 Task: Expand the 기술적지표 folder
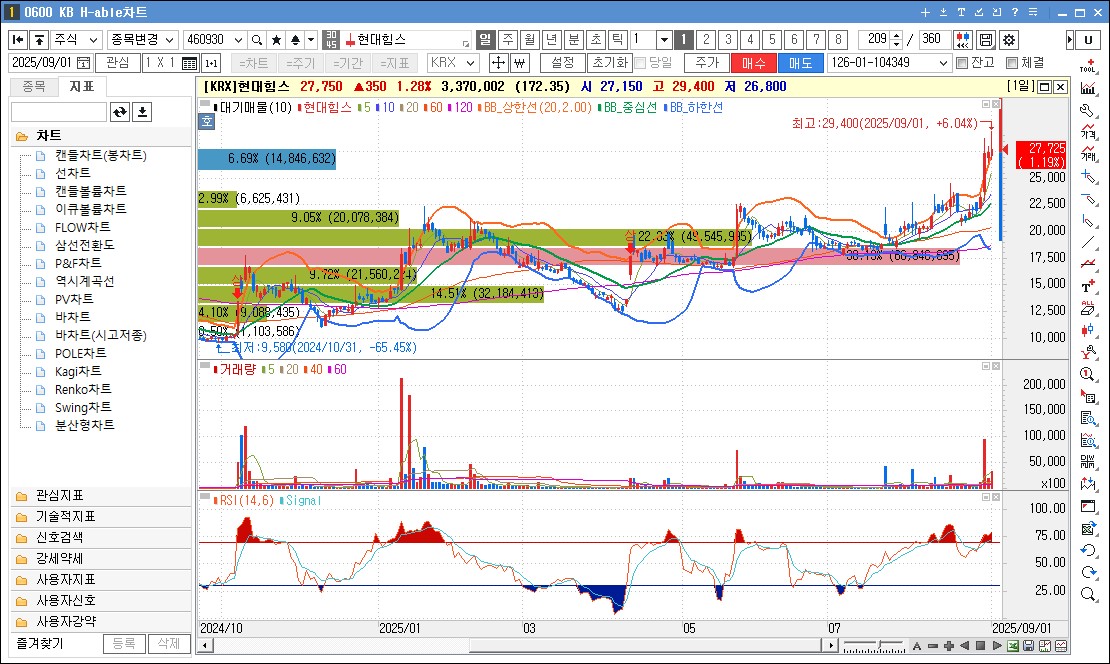[x=66, y=516]
